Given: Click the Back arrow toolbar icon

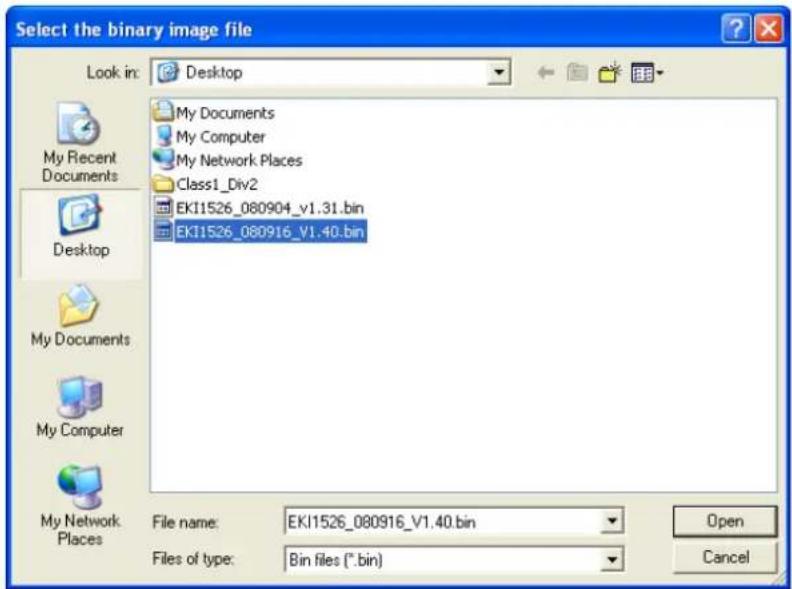Looking at the screenshot, I should [x=546, y=73].
